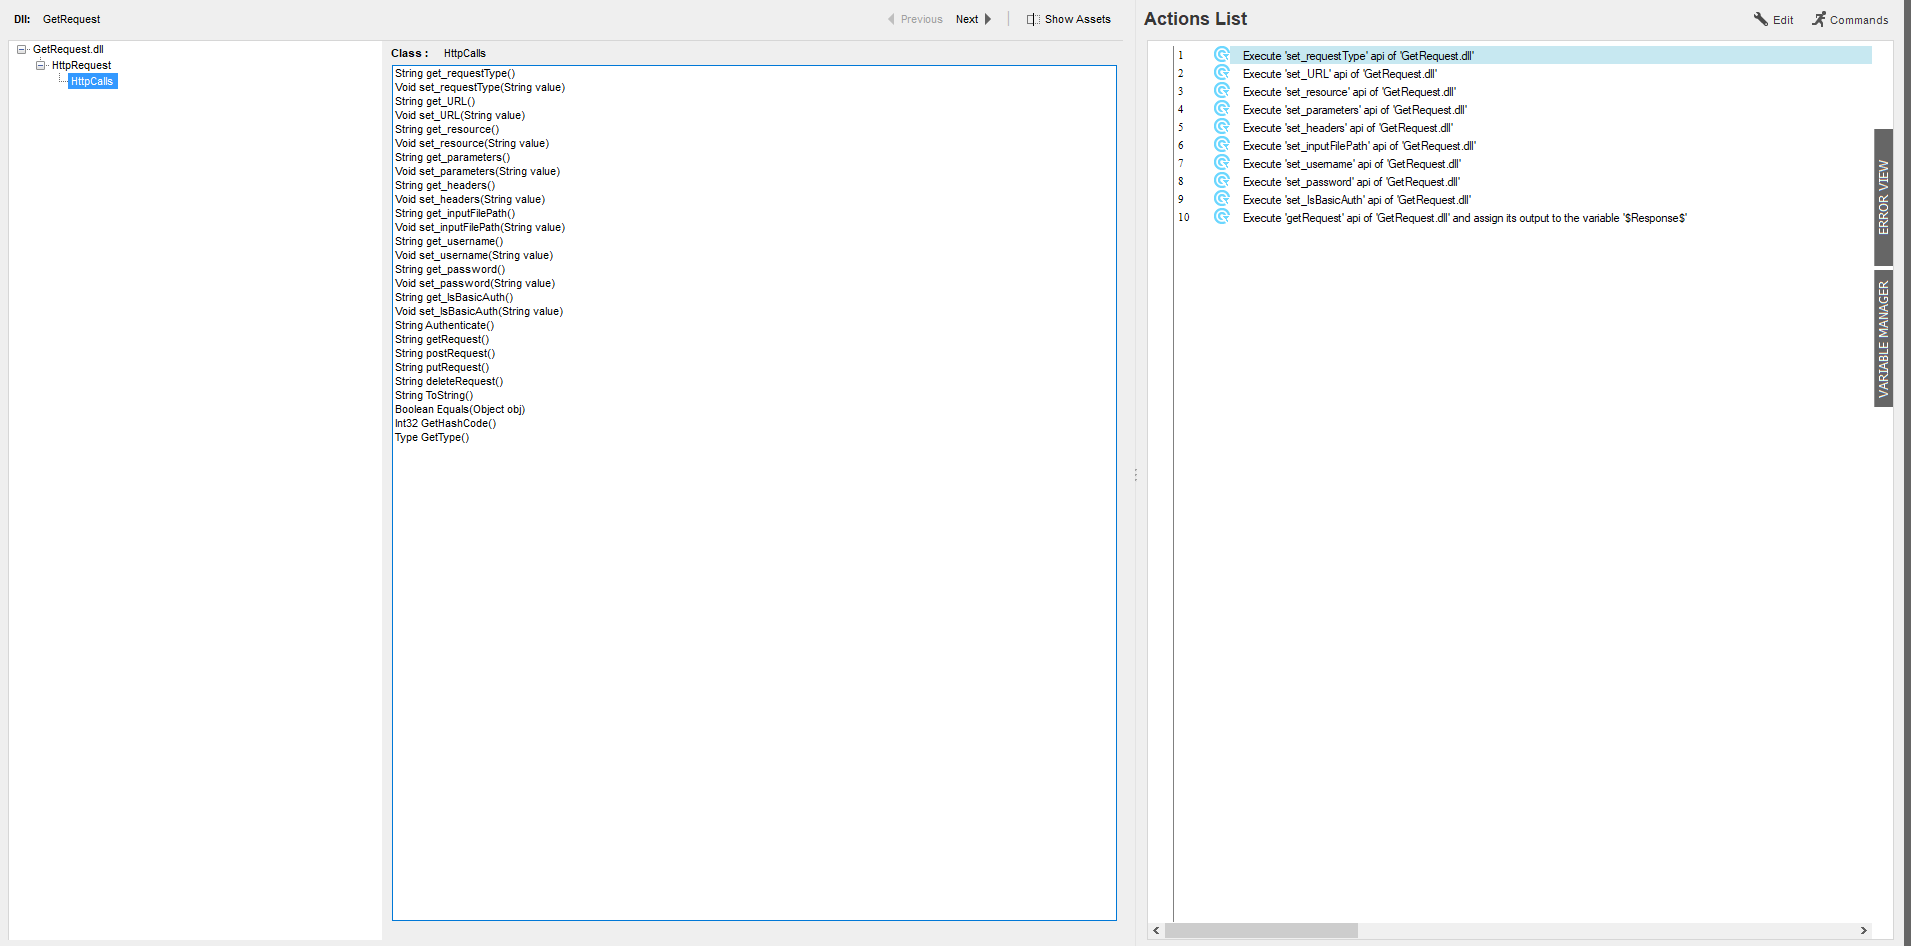Viewport: 1911px width, 946px height.
Task: Select method 'String get_IsBasicAuth()'
Action: (x=454, y=297)
